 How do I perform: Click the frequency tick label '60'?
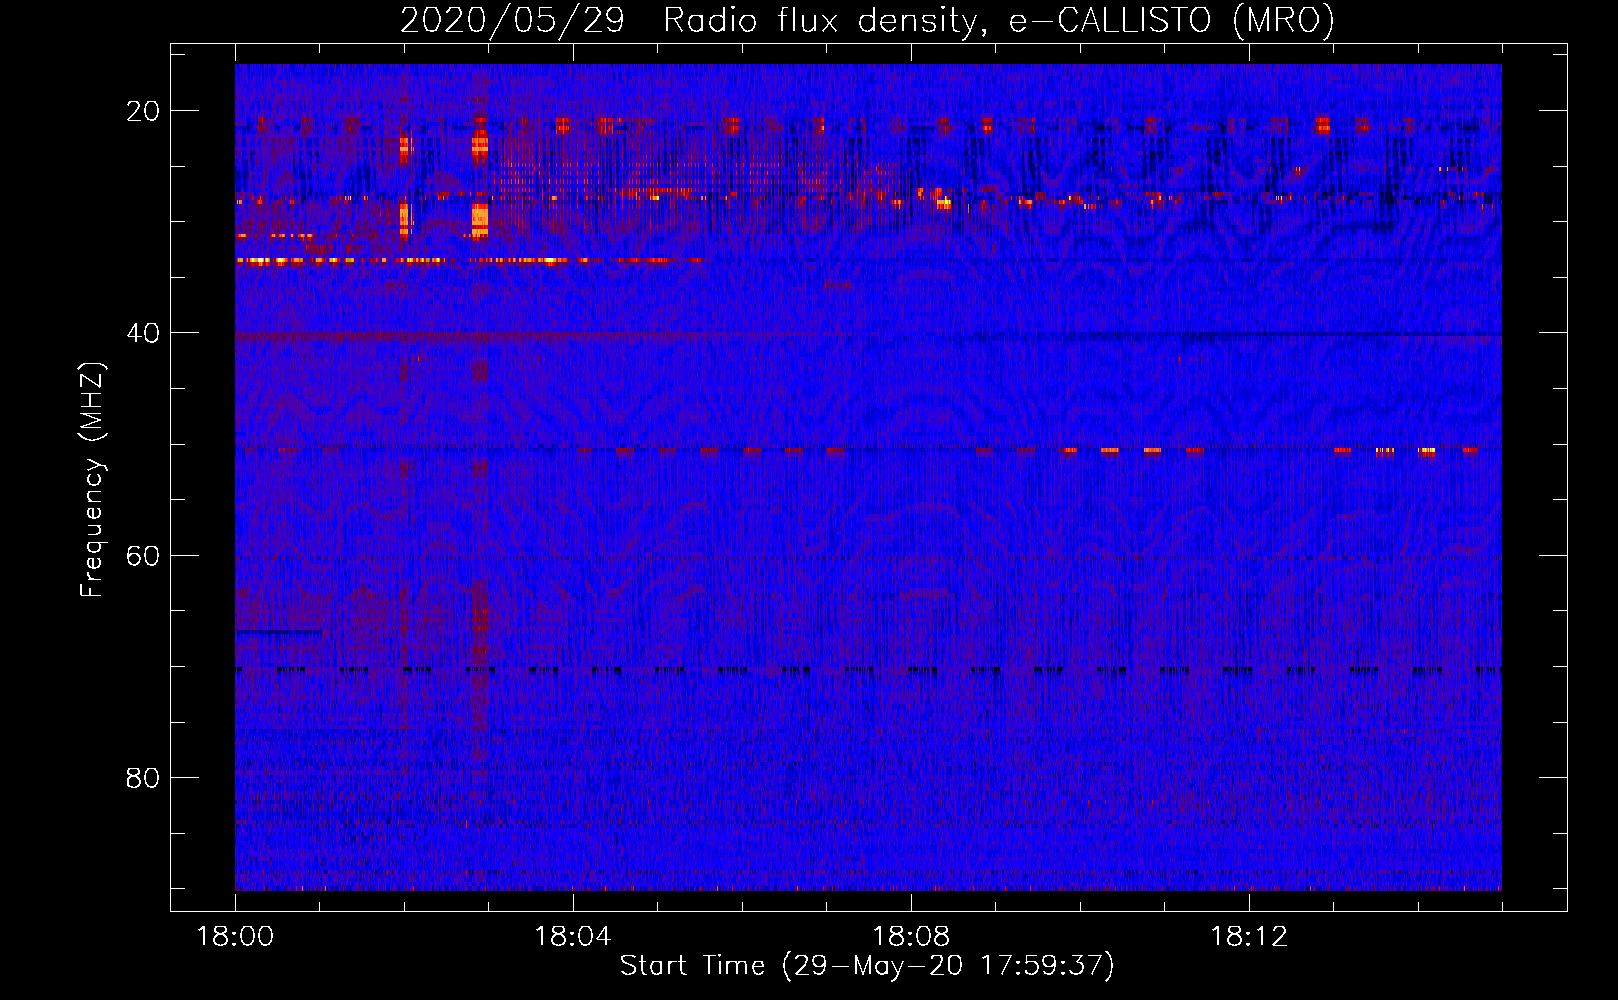click(144, 555)
